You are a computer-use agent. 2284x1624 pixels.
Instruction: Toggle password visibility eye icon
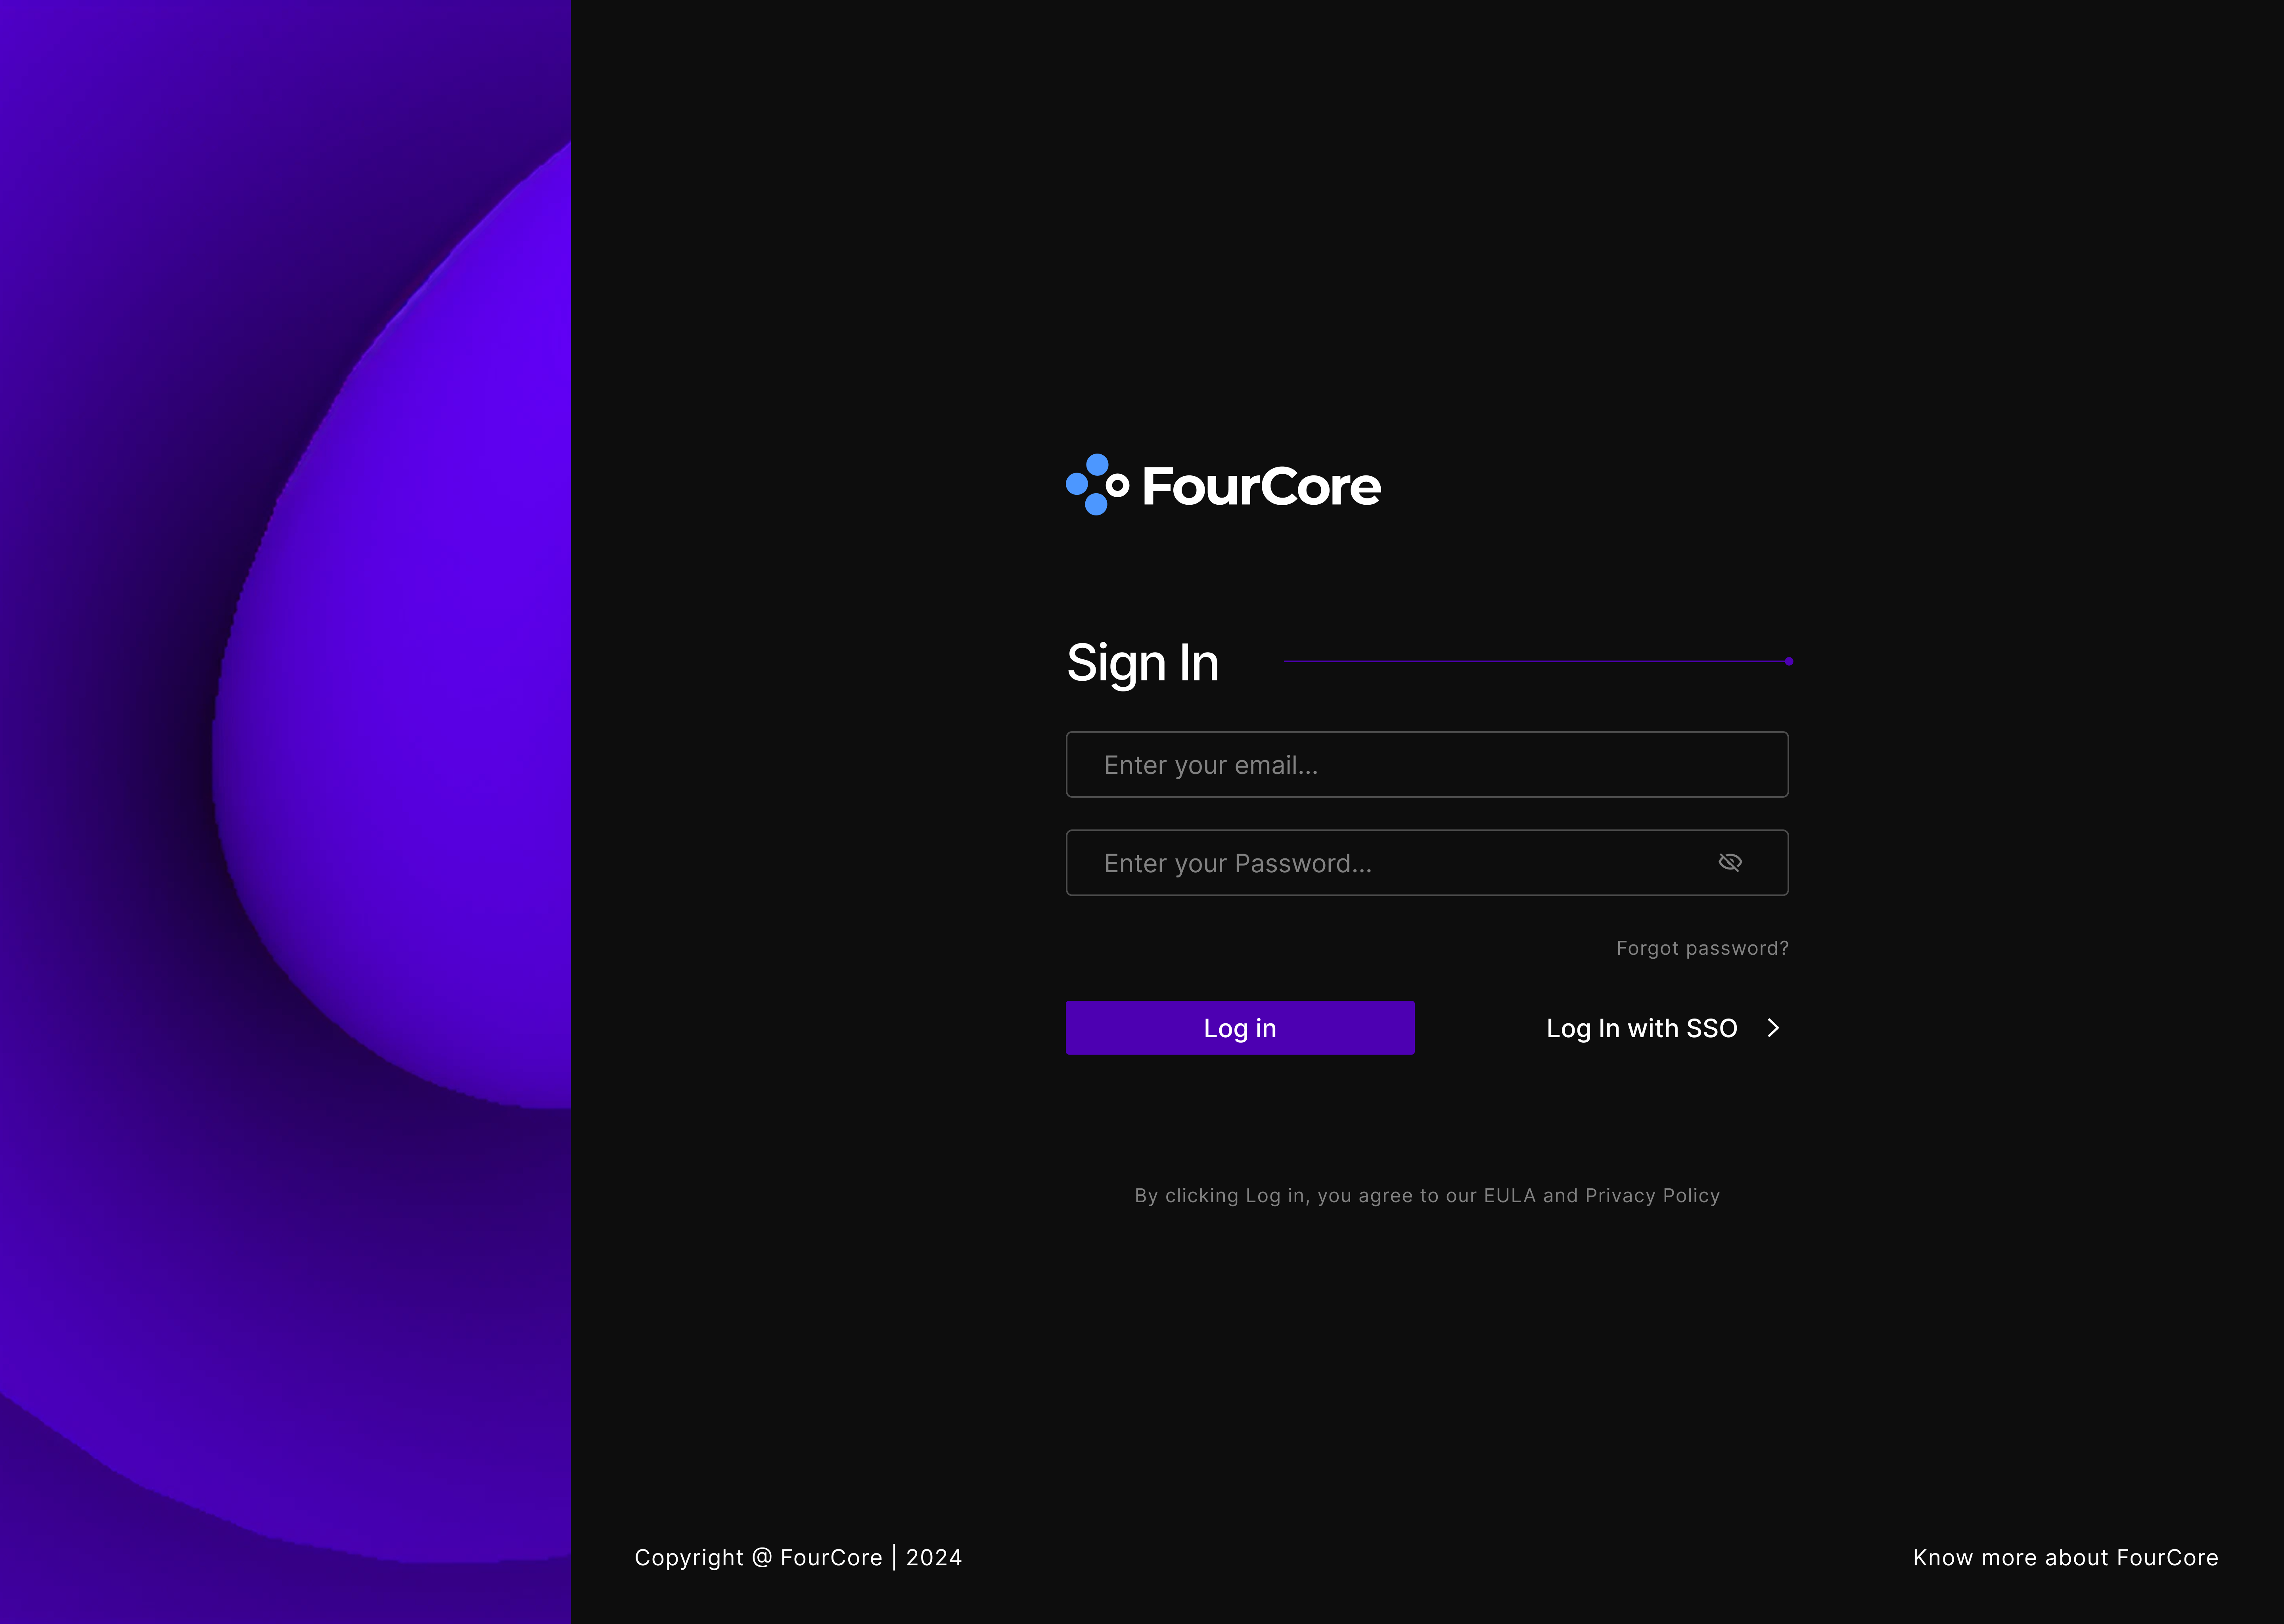pyautogui.click(x=1730, y=862)
